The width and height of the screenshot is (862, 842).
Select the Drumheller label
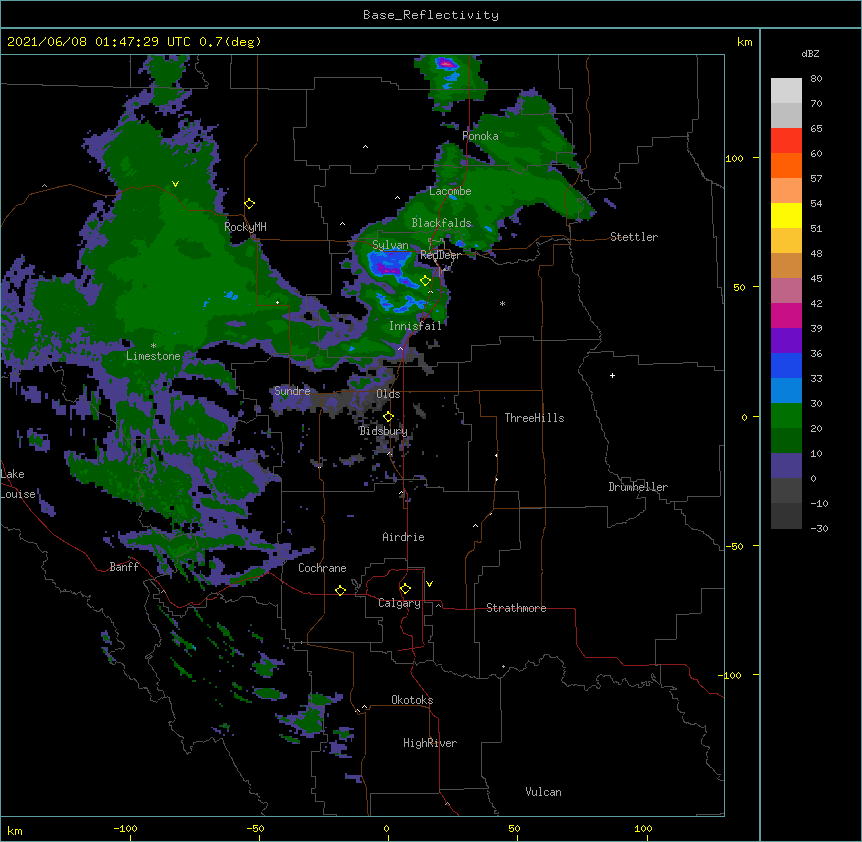[638, 487]
